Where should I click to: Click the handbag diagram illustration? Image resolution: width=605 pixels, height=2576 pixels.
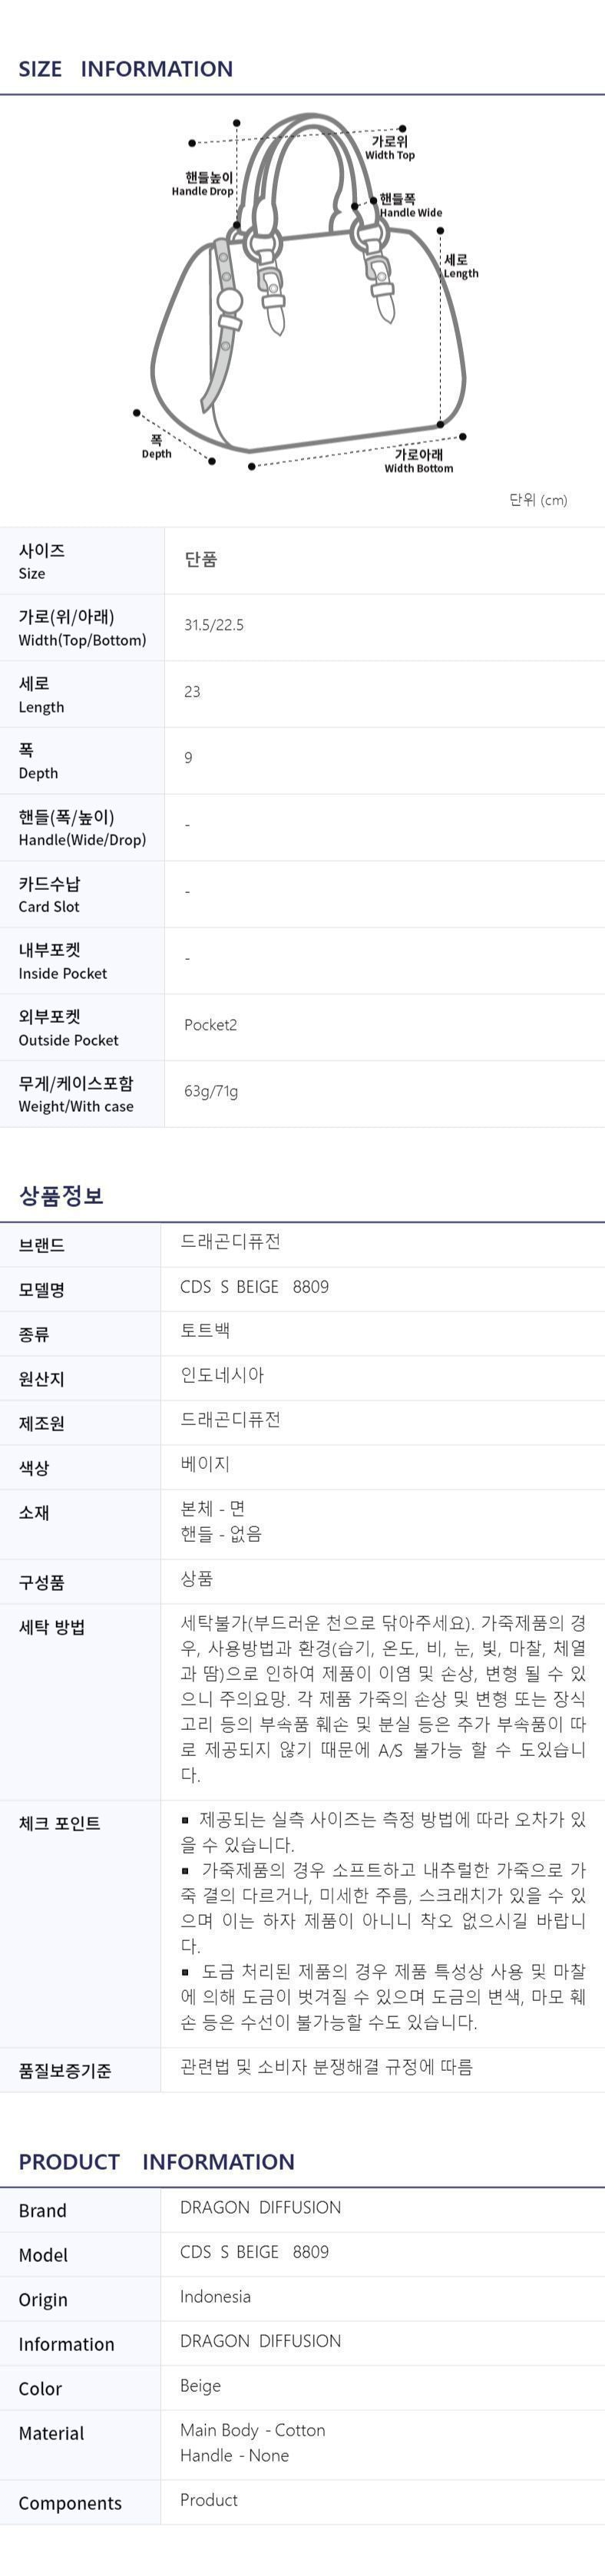point(310,330)
